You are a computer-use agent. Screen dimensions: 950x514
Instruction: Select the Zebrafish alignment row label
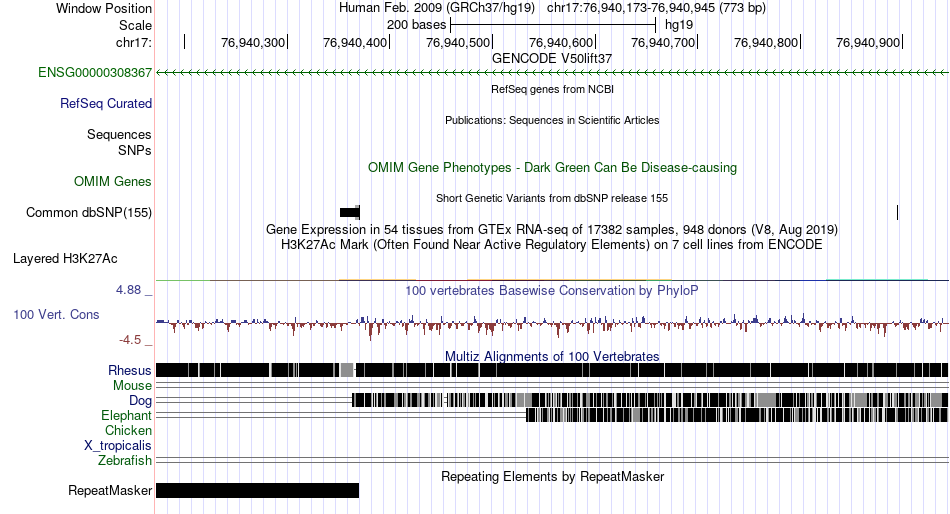[x=124, y=461]
